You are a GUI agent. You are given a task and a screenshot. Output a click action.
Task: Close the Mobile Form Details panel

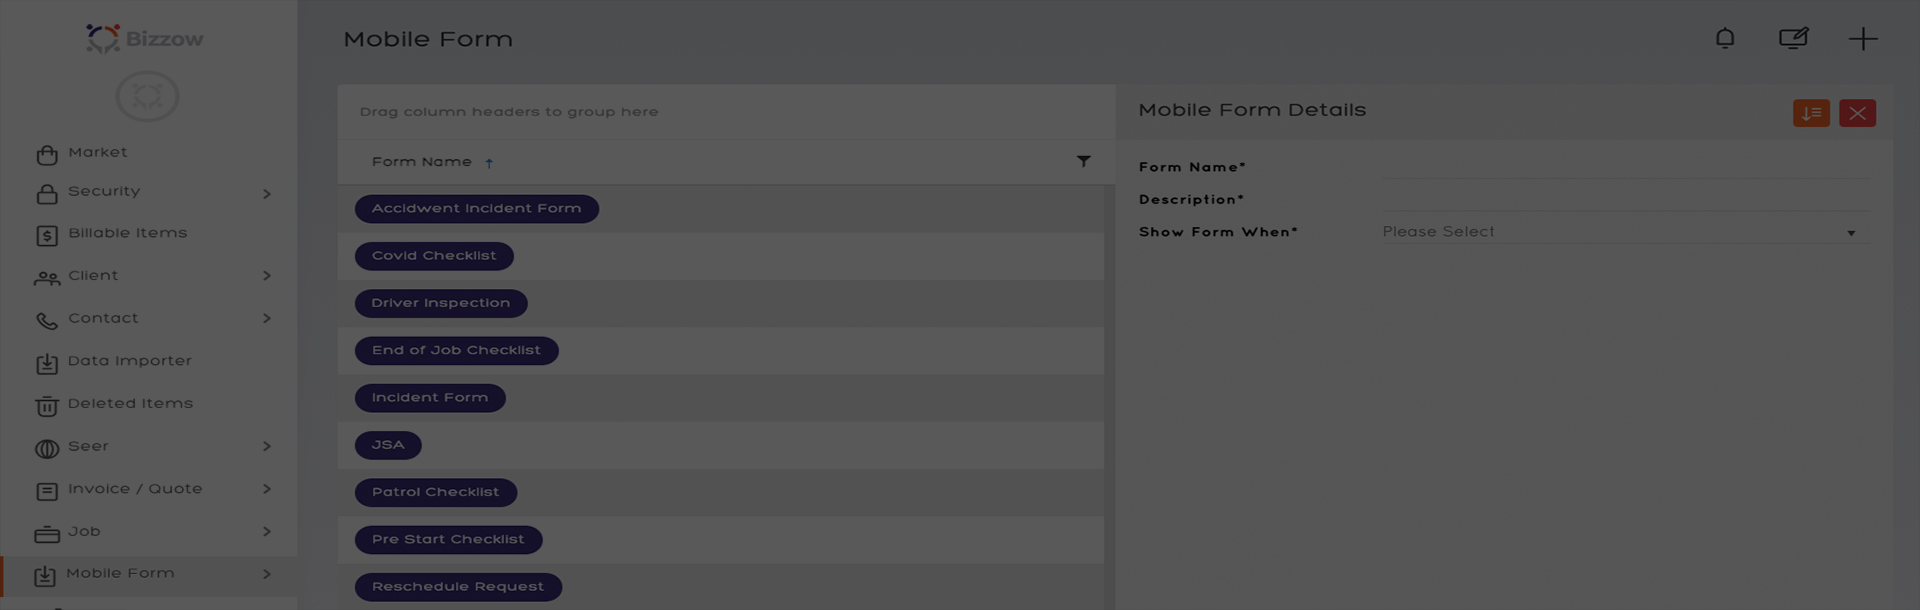tap(1857, 113)
